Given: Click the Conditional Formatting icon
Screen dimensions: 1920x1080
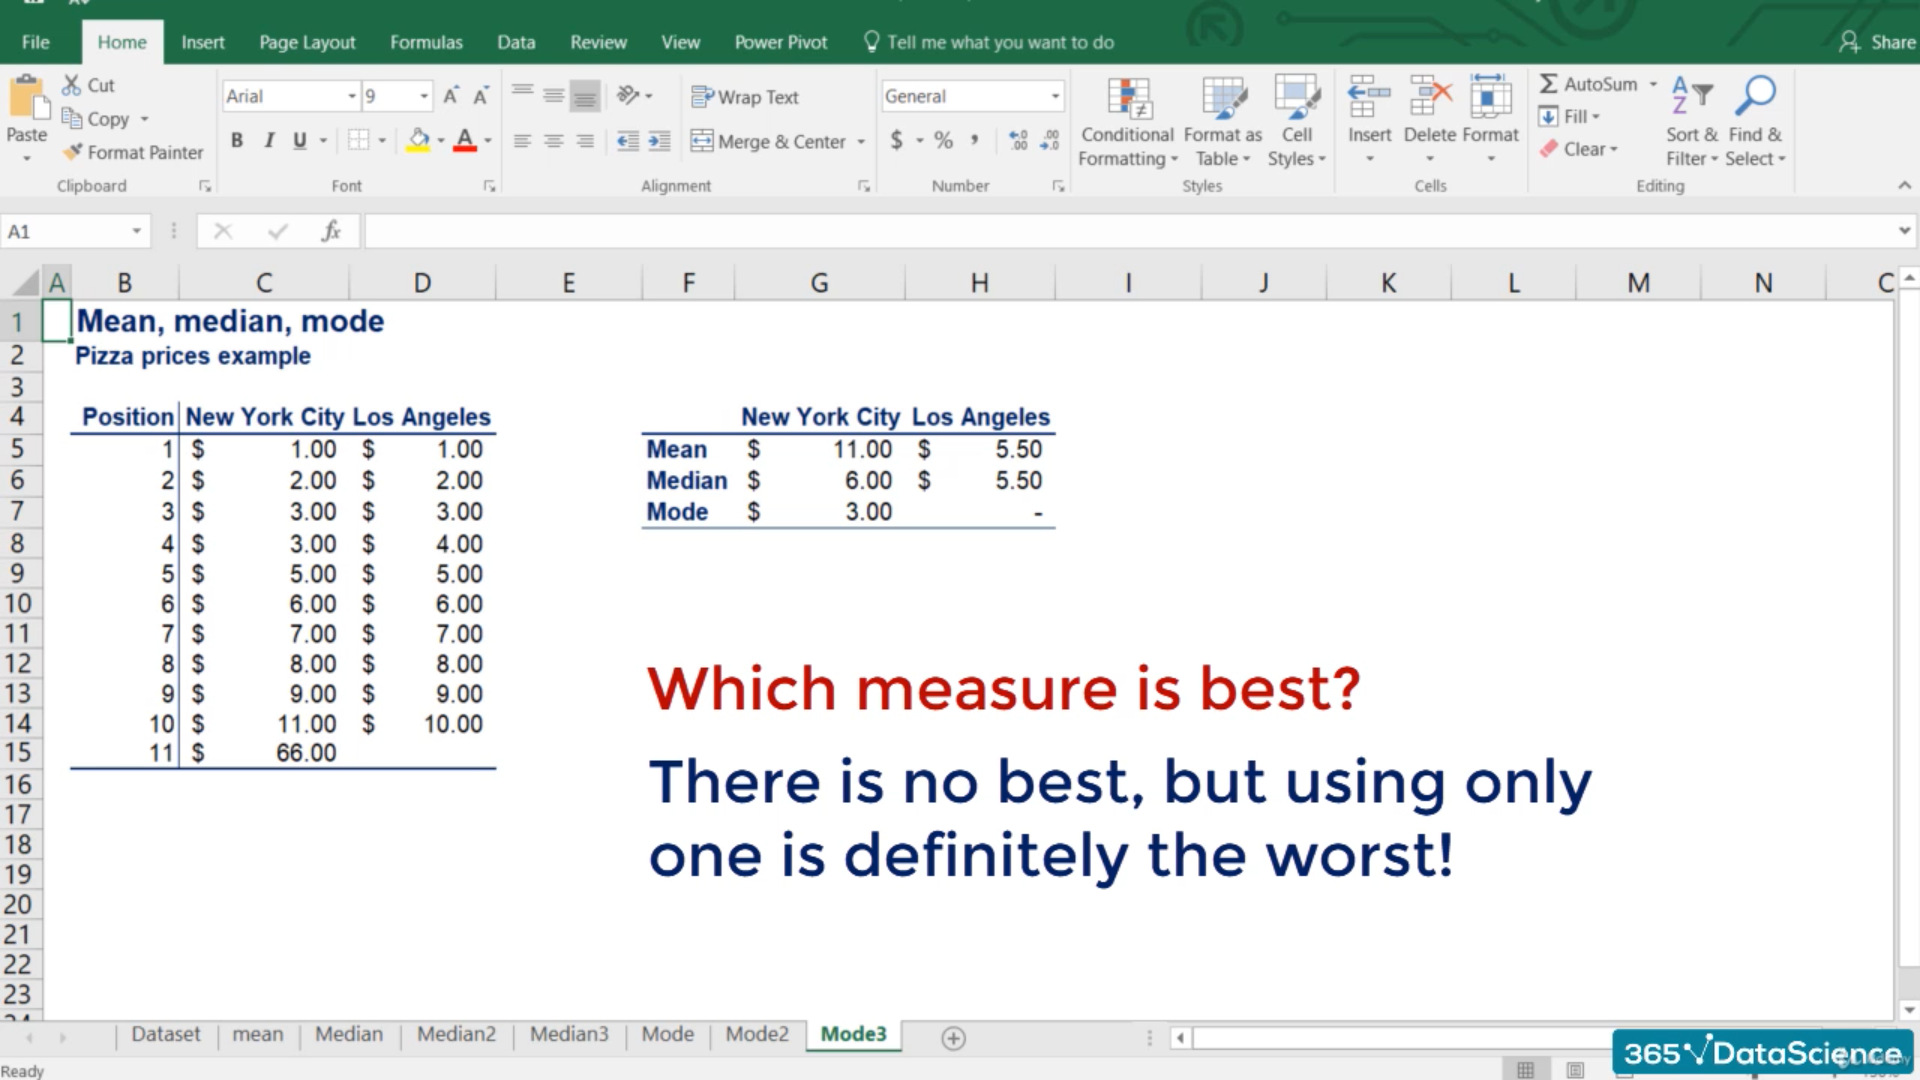Looking at the screenshot, I should pos(1129,99).
